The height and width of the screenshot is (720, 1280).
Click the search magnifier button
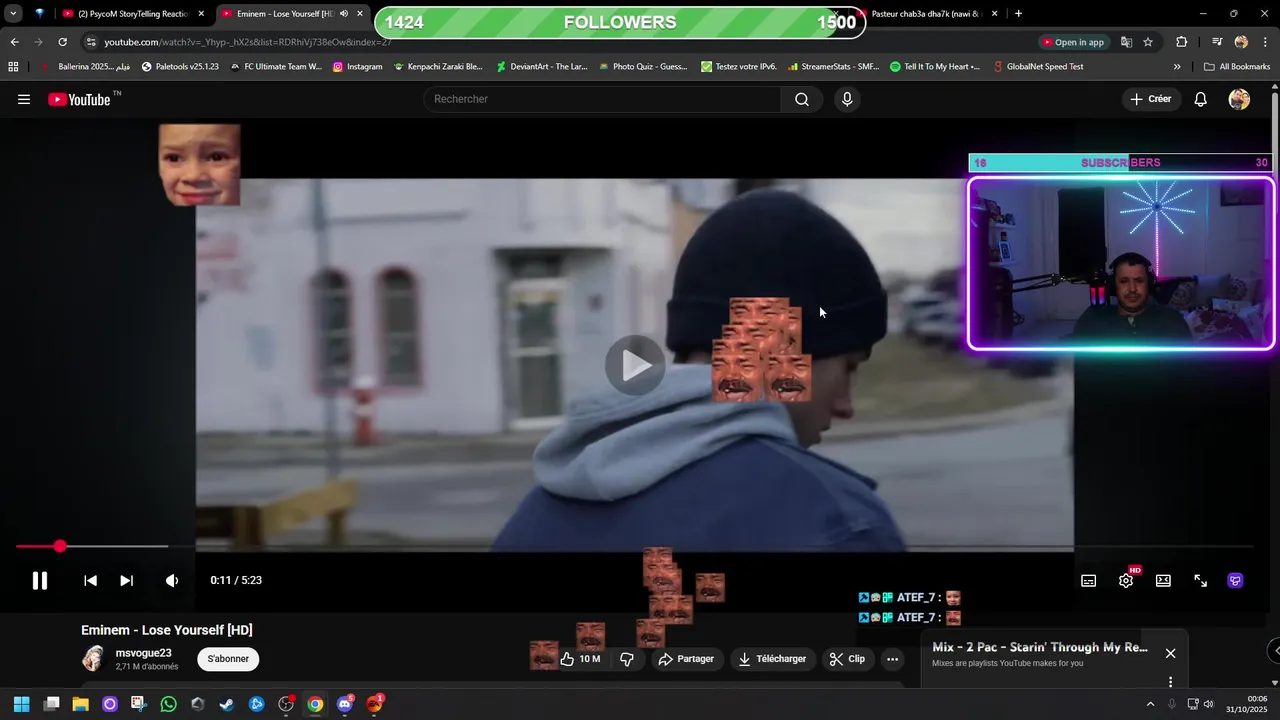point(802,99)
